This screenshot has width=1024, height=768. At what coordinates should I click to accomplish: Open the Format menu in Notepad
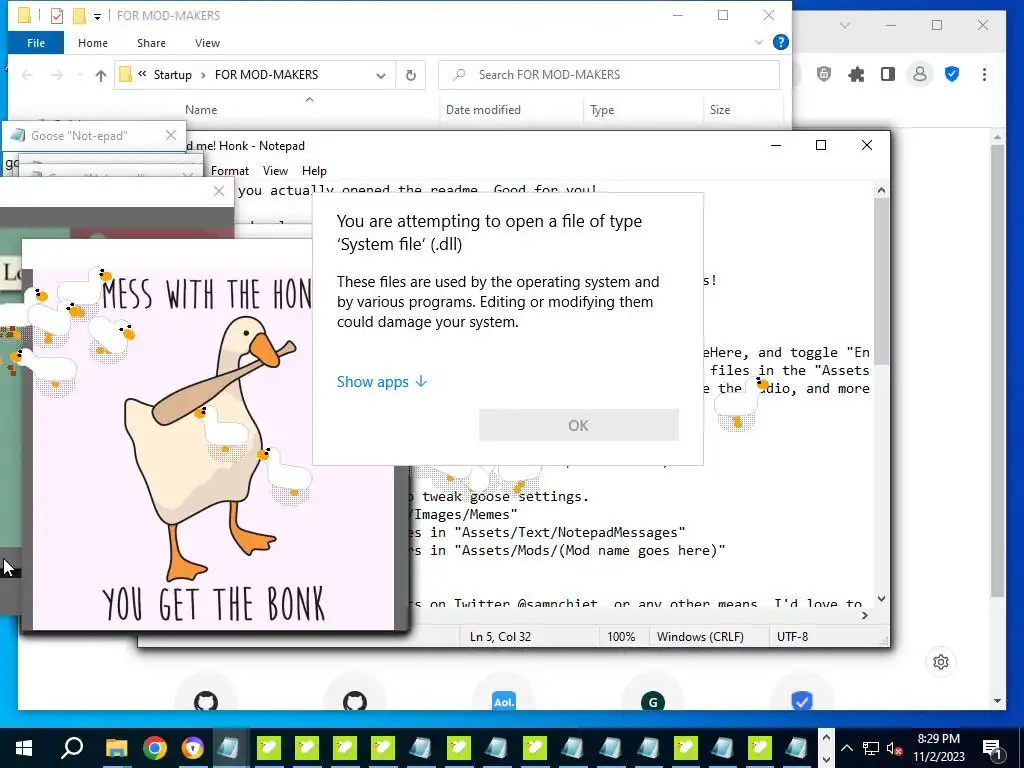point(230,170)
